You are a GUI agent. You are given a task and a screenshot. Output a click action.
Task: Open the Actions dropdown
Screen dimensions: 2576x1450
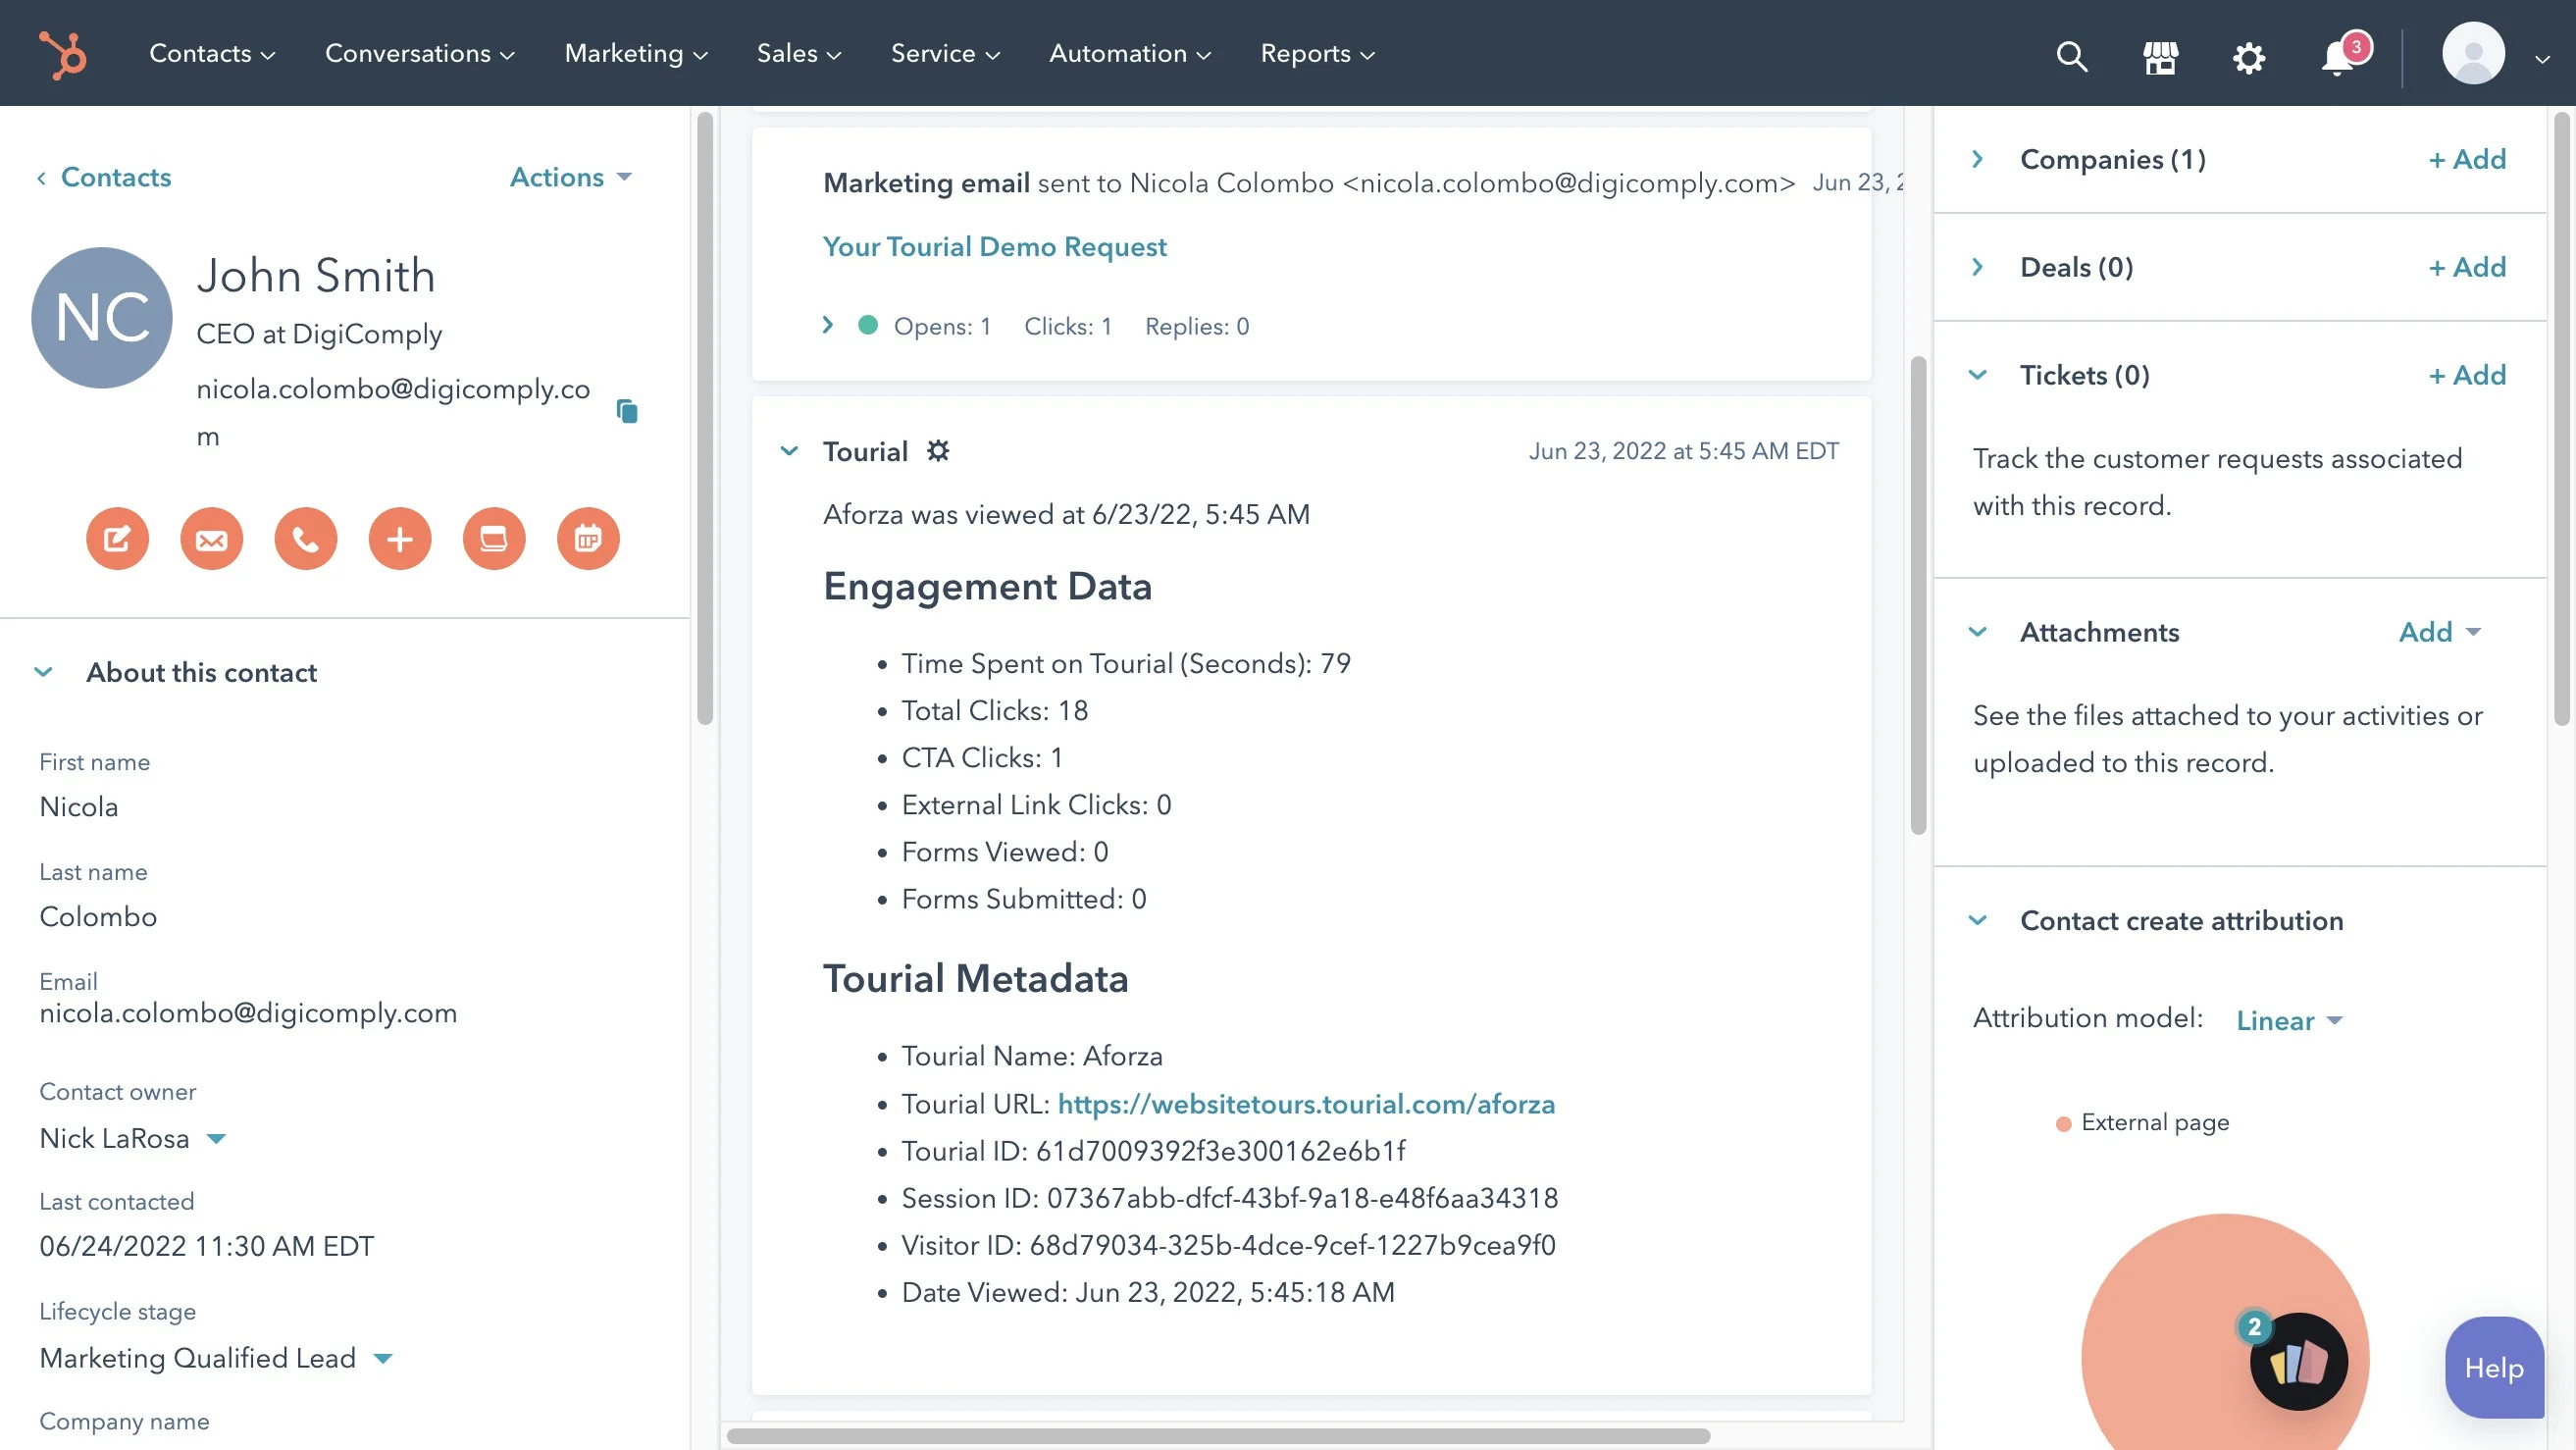pyautogui.click(x=570, y=177)
